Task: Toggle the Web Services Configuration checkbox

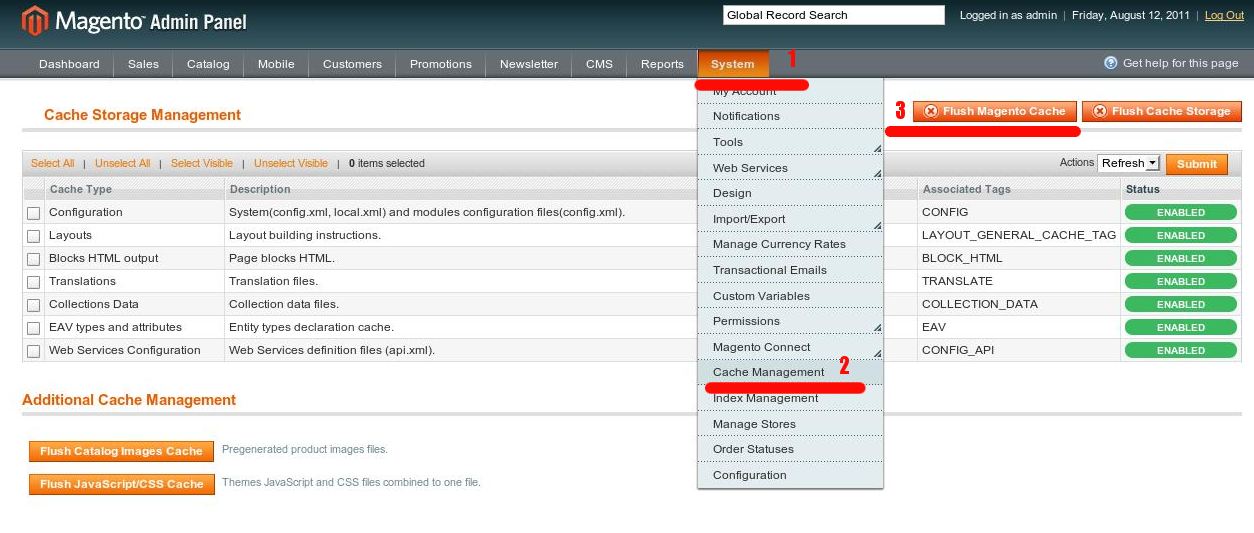Action: [x=34, y=351]
